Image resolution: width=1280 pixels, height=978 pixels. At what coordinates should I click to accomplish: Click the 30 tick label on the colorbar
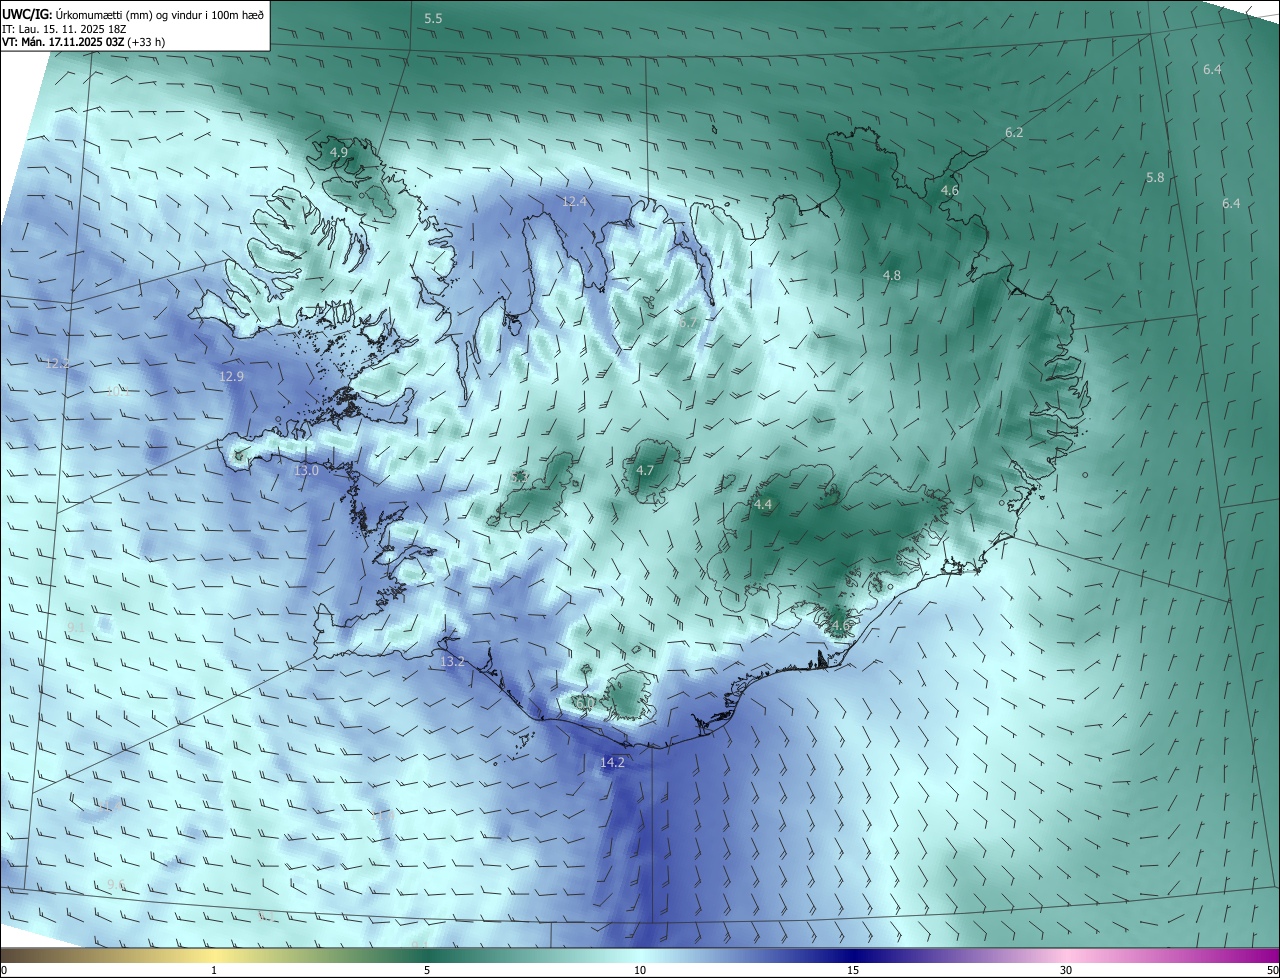(1066, 970)
